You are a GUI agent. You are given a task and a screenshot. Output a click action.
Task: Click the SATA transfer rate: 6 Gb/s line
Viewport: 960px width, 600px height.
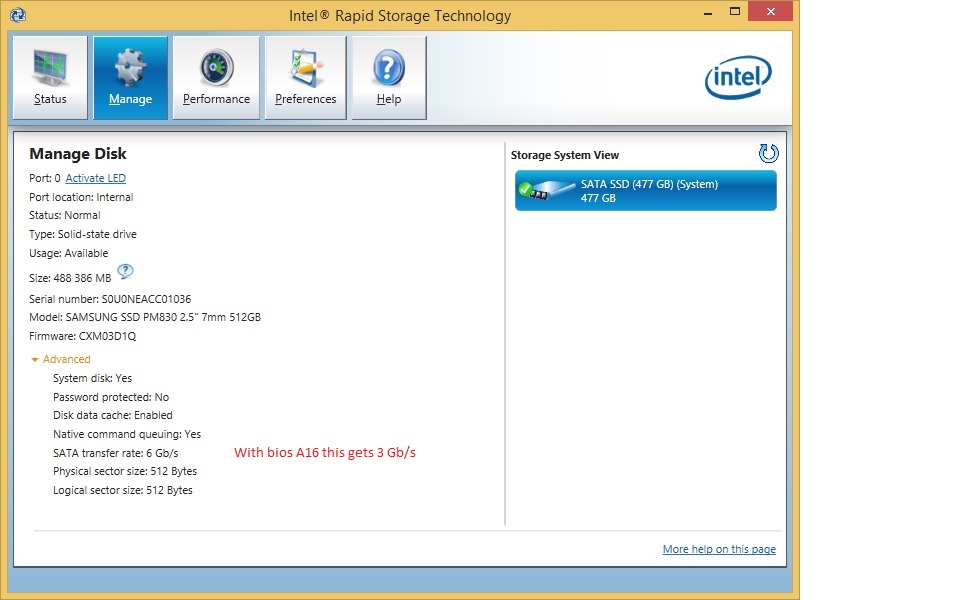click(x=116, y=453)
